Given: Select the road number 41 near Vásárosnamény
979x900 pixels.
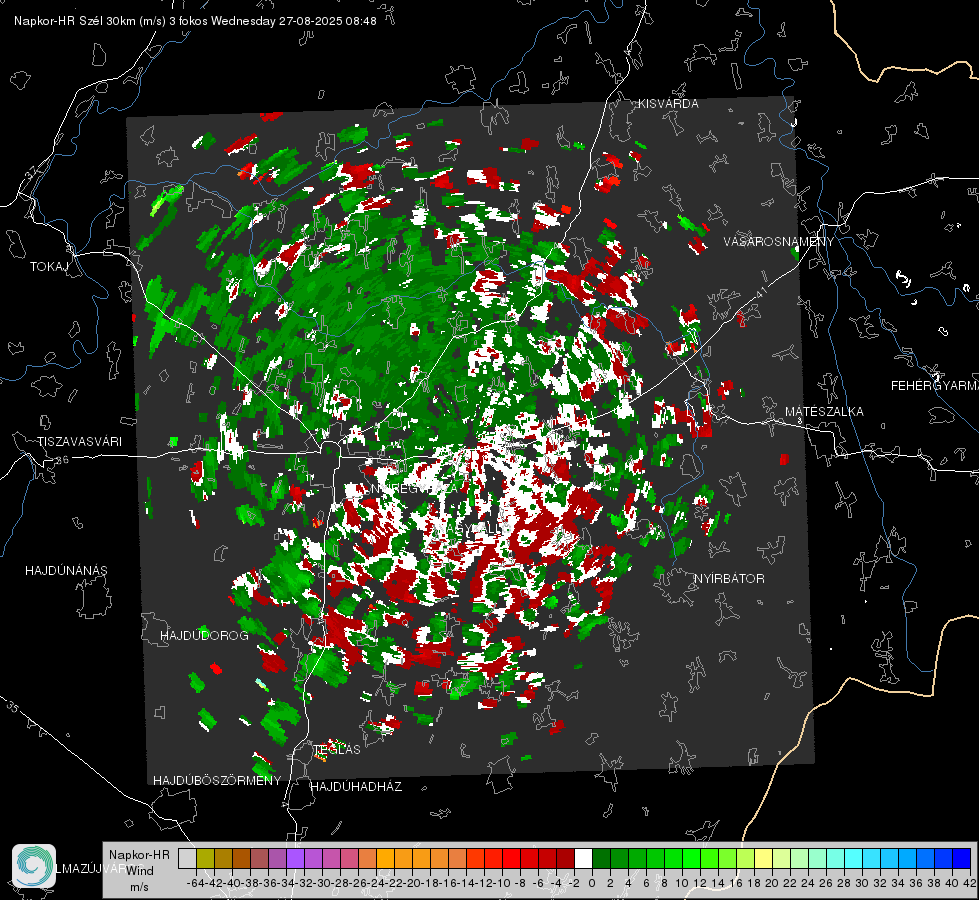Looking at the screenshot, I should [x=759, y=291].
